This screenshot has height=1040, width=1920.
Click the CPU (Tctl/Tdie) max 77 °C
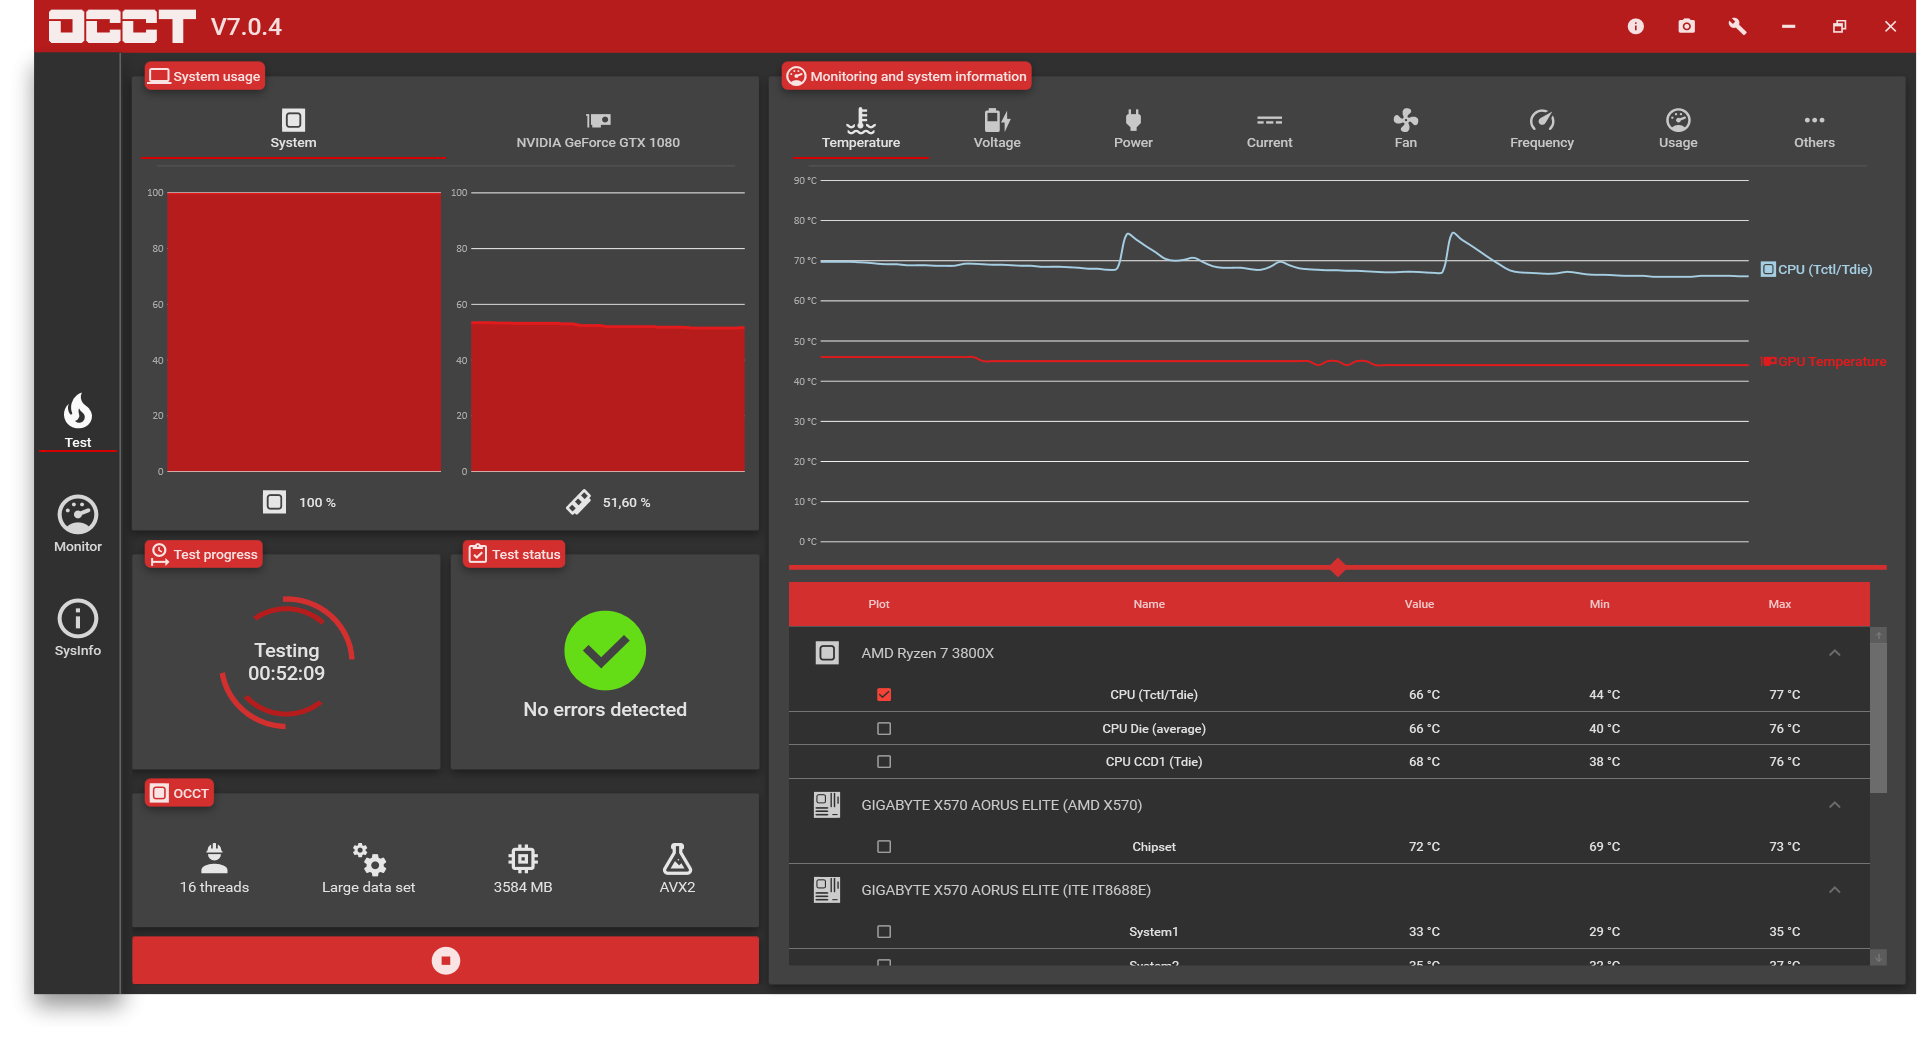pyautogui.click(x=1784, y=694)
